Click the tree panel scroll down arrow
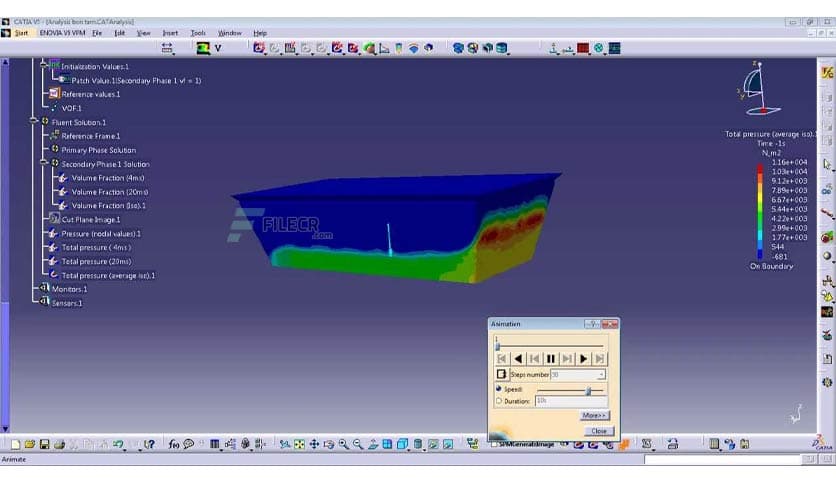The height and width of the screenshot is (484, 836). click(x=5, y=429)
